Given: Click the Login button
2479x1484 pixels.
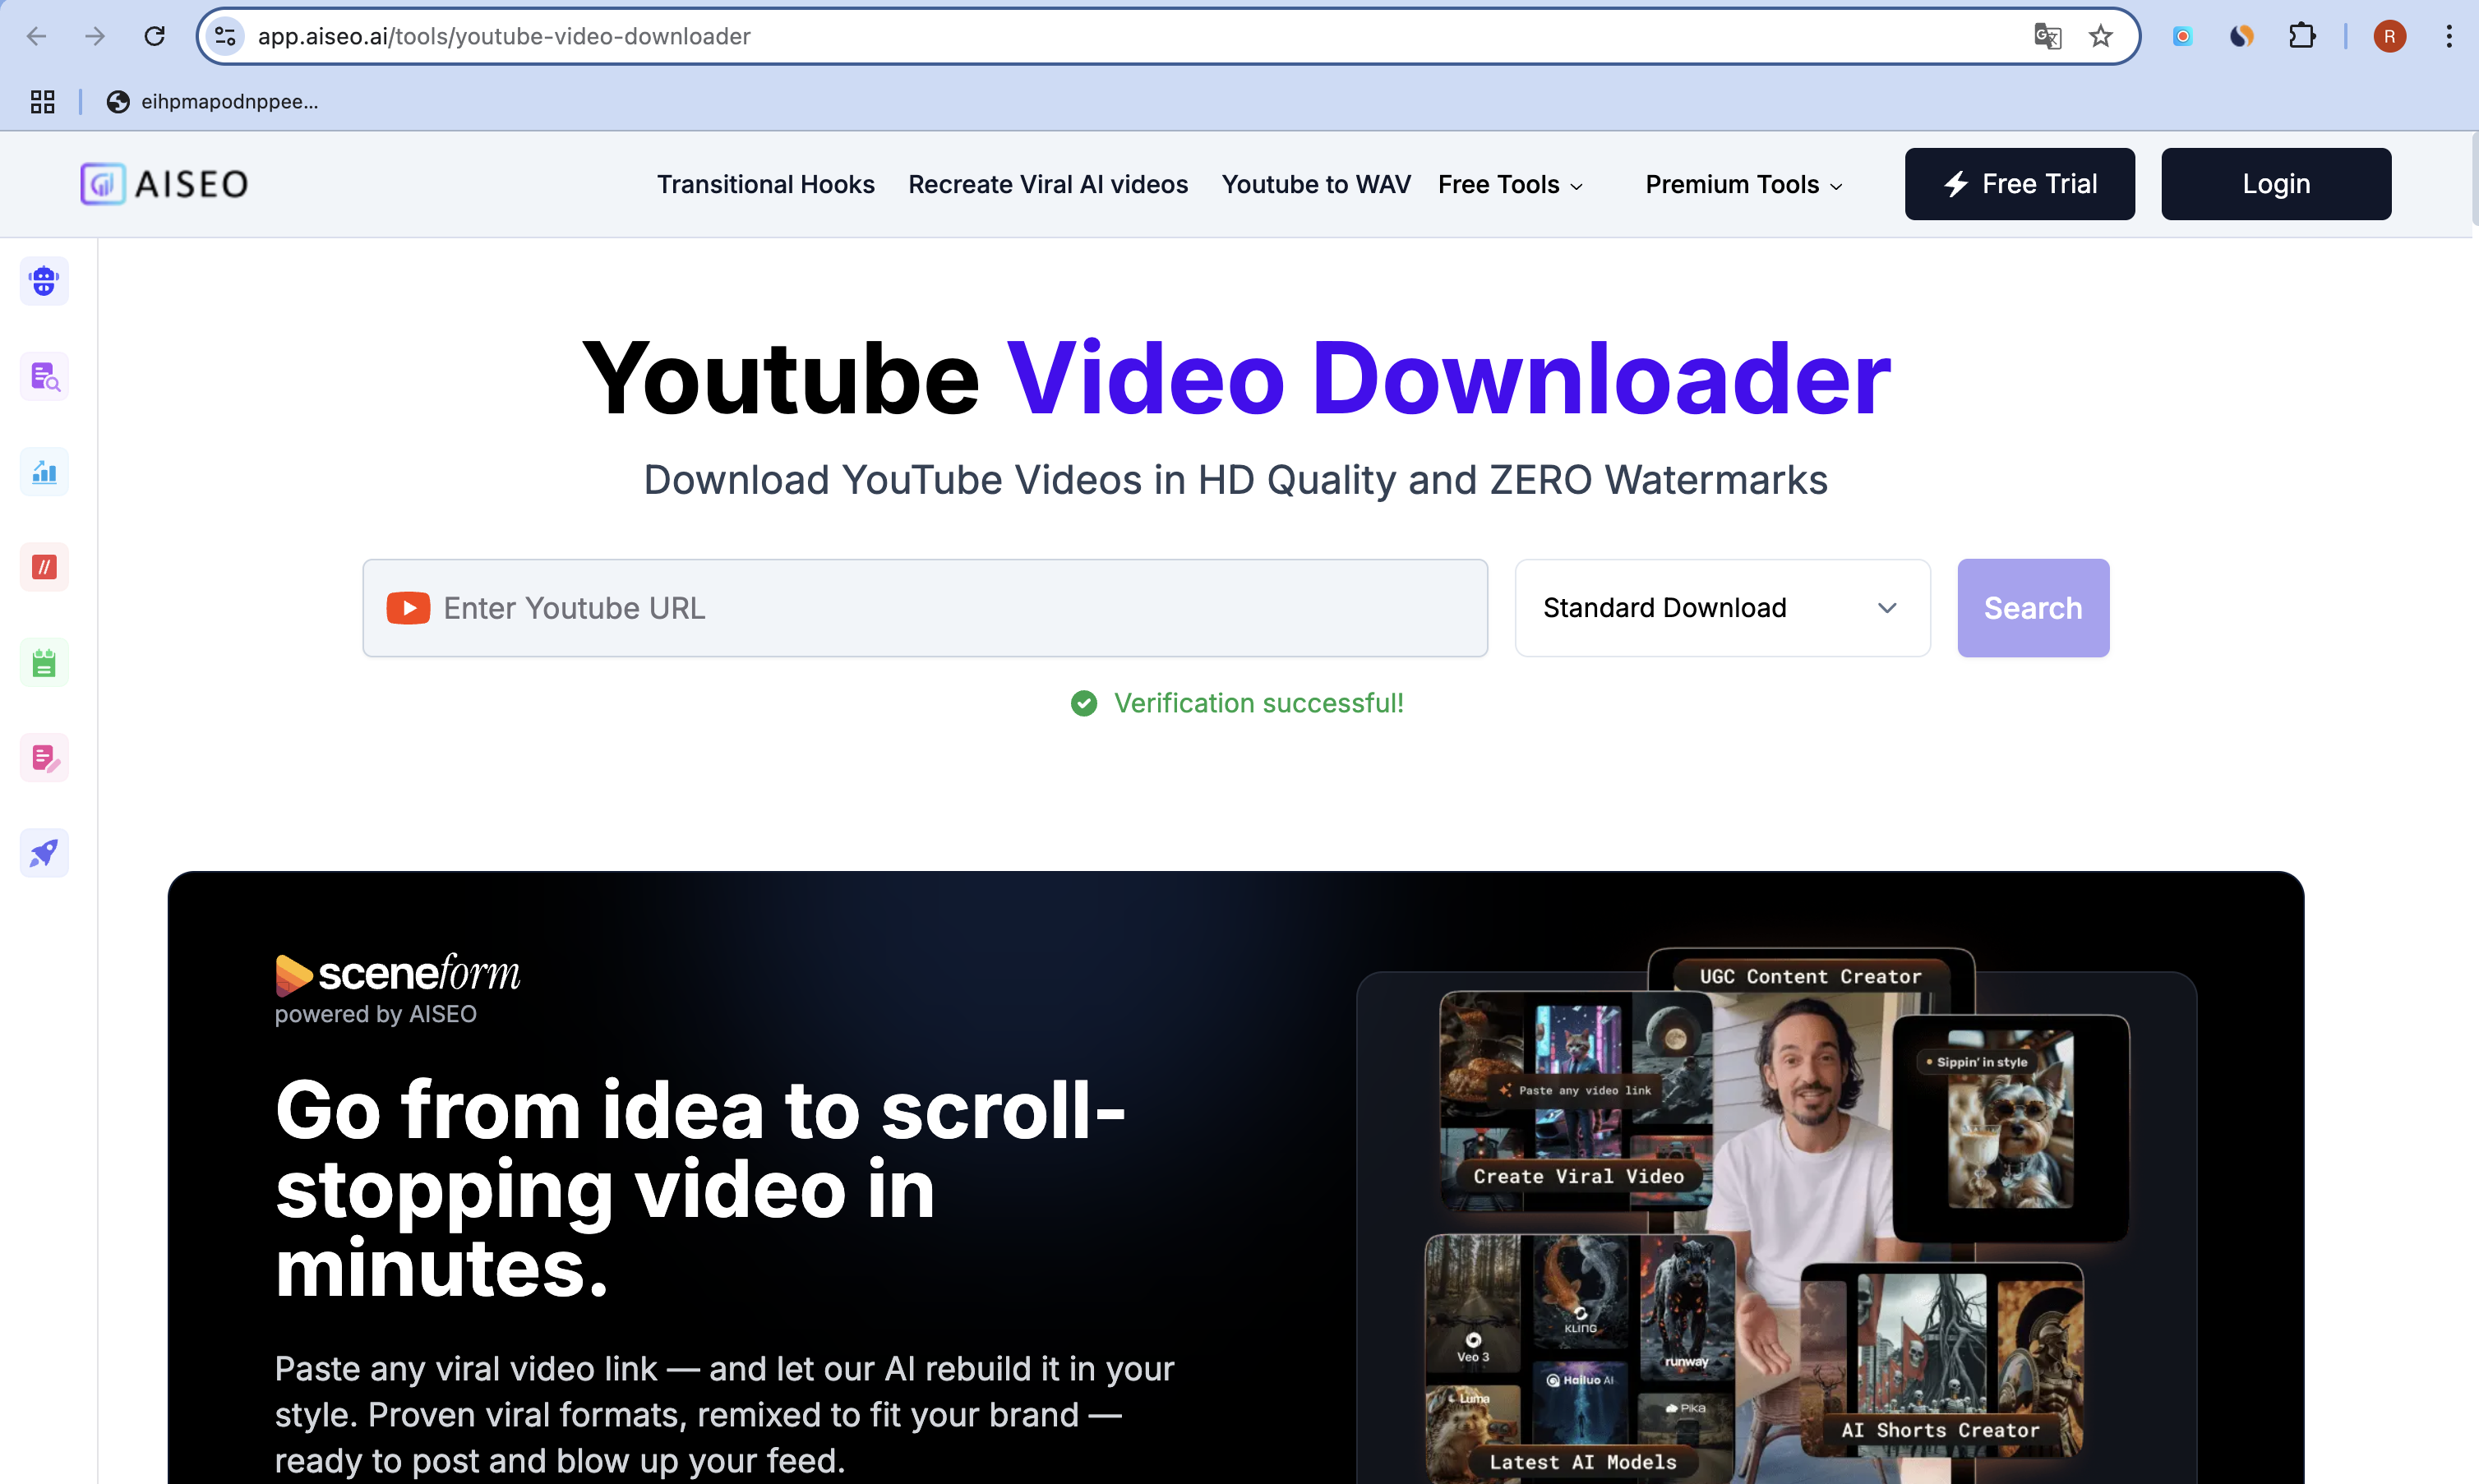Looking at the screenshot, I should point(2276,184).
